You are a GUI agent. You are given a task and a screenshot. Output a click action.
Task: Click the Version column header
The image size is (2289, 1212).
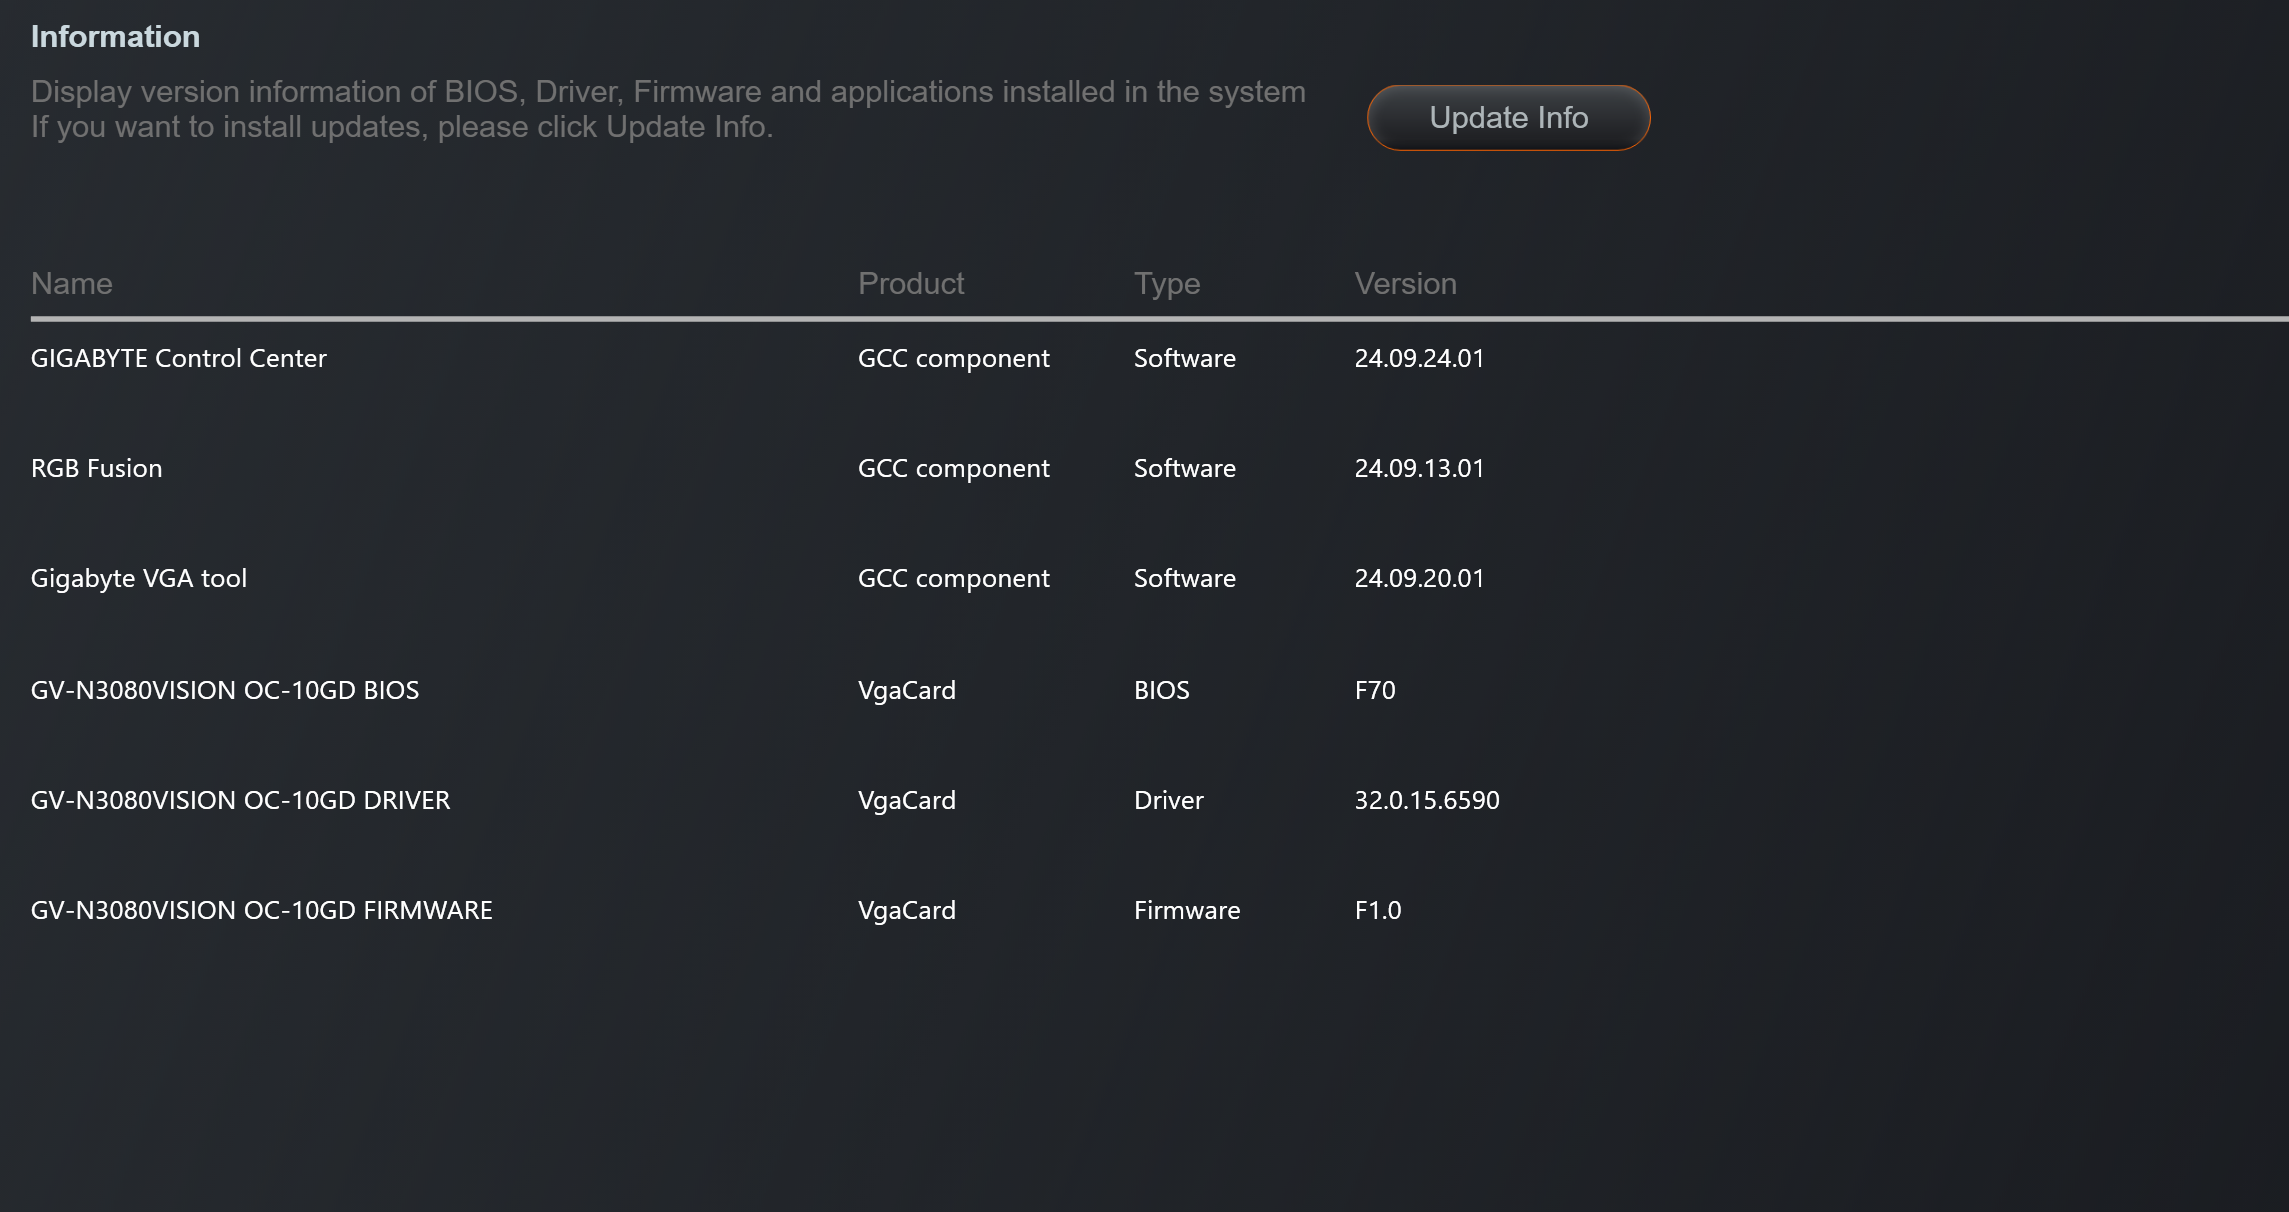tap(1405, 284)
